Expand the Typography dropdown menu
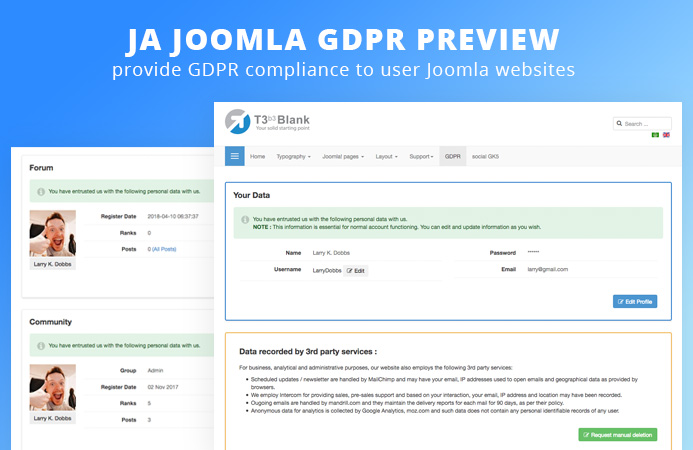 [293, 157]
